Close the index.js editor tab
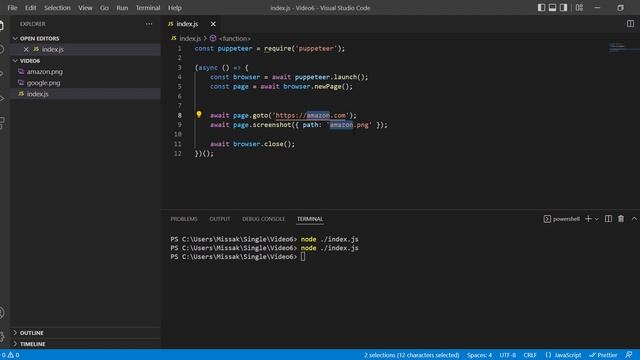 pos(213,24)
